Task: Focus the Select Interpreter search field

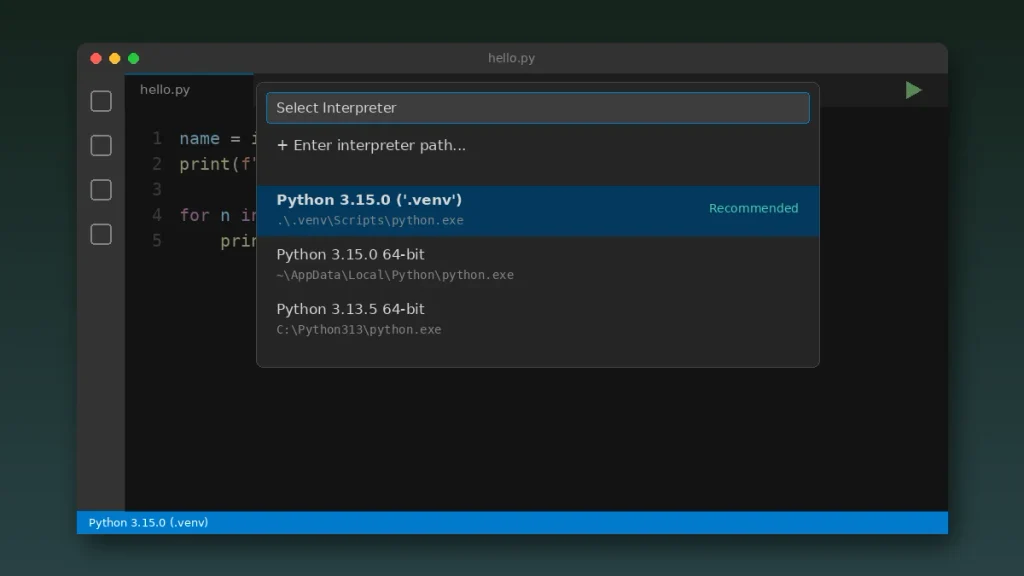Action: pos(537,108)
